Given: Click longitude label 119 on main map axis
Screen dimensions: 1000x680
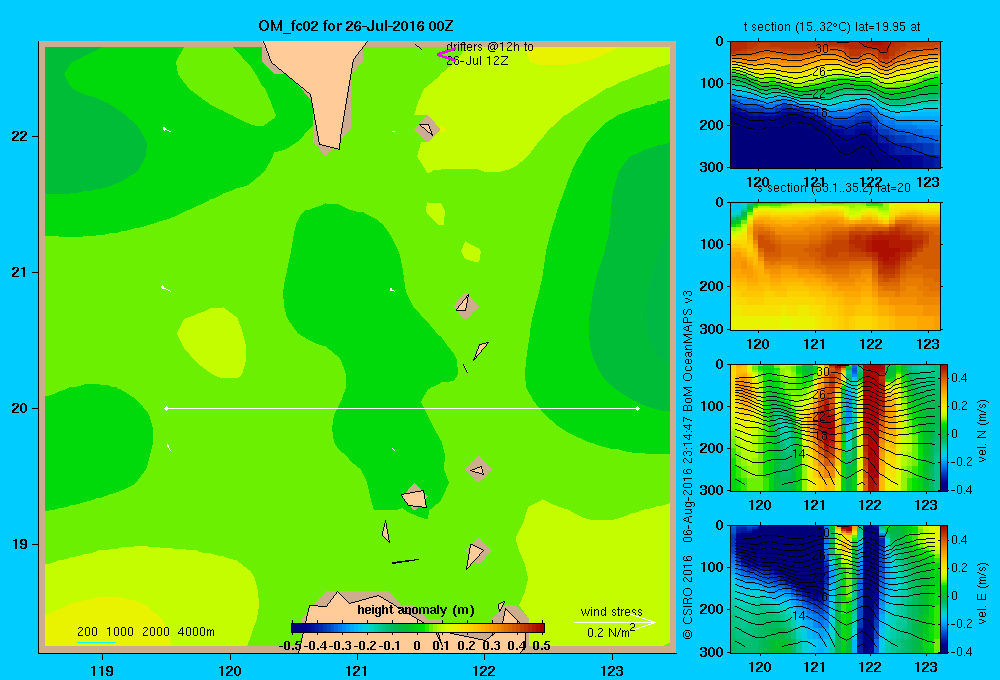Looking at the screenshot, I should [102, 670].
